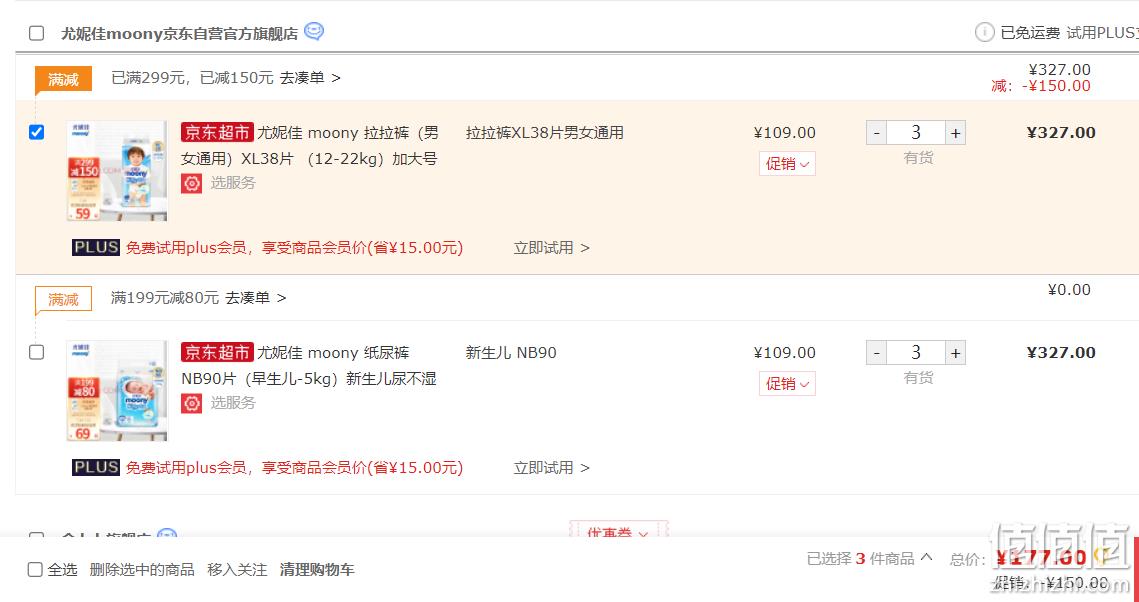The width and height of the screenshot is (1139, 602).
Task: Click the PLUS badge under the 纸尿裤 item
Action: [x=96, y=468]
